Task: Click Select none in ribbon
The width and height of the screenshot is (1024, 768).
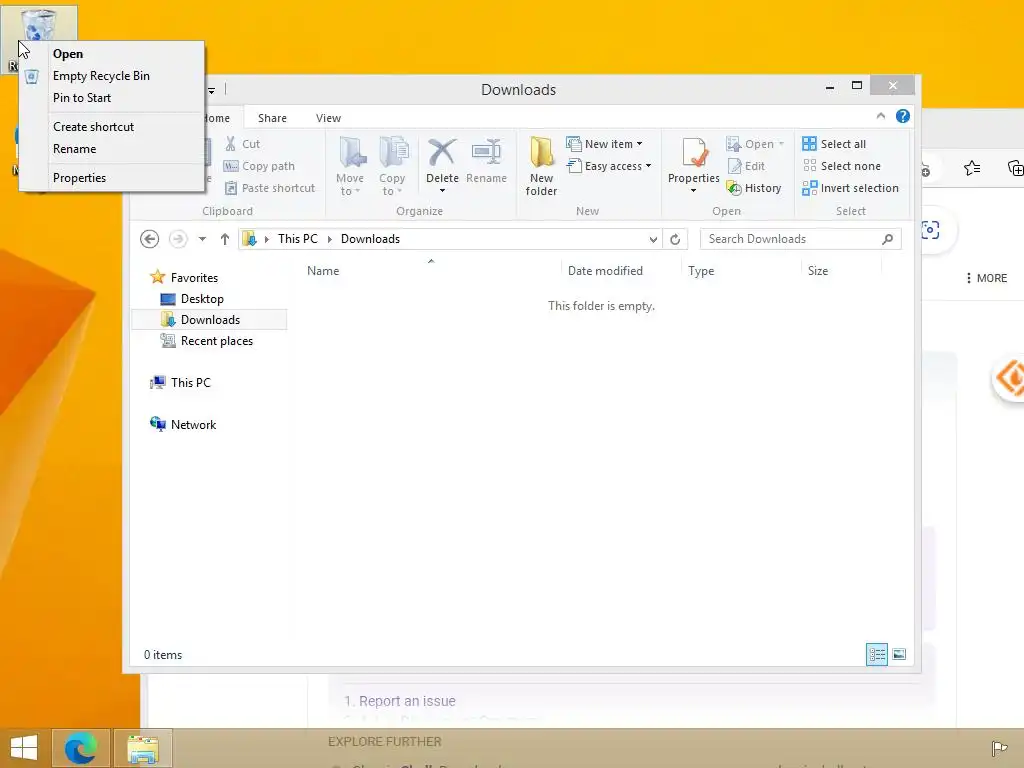Action: (x=841, y=166)
